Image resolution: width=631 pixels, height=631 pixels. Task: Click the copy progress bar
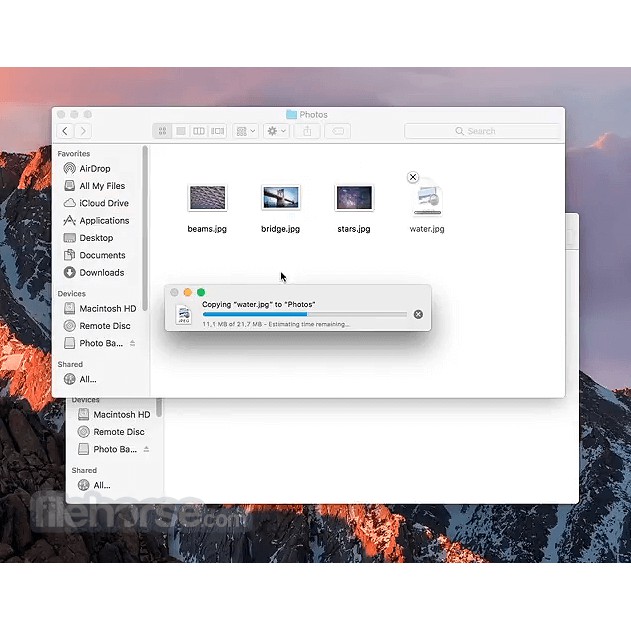pyautogui.click(x=304, y=314)
